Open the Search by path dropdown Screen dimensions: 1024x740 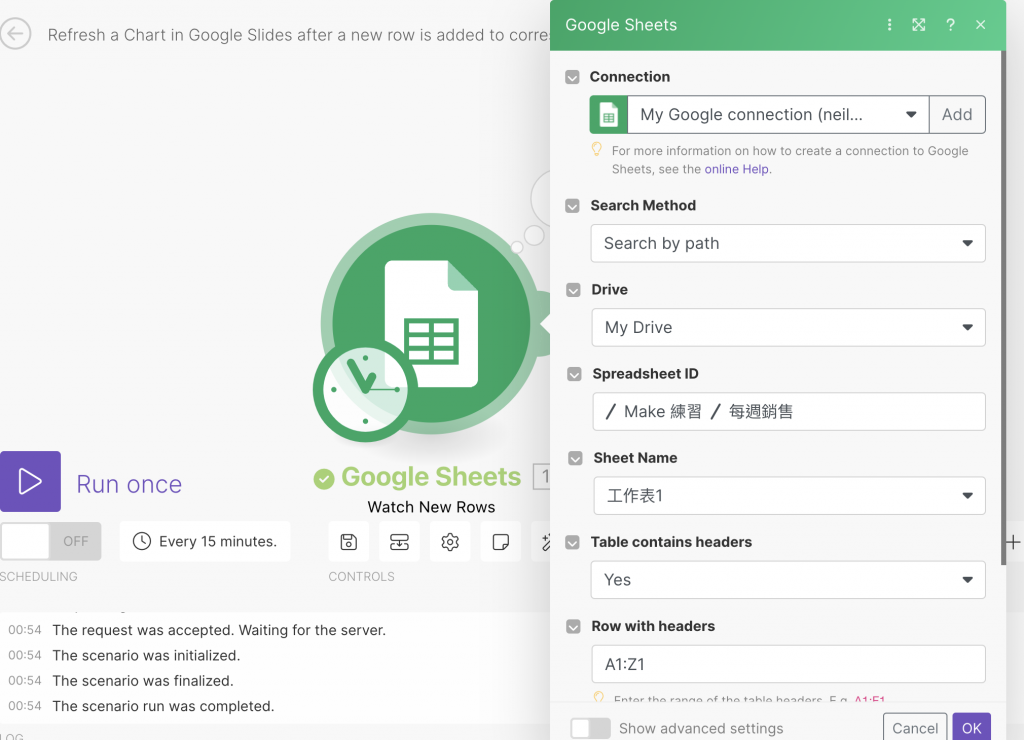[788, 244]
